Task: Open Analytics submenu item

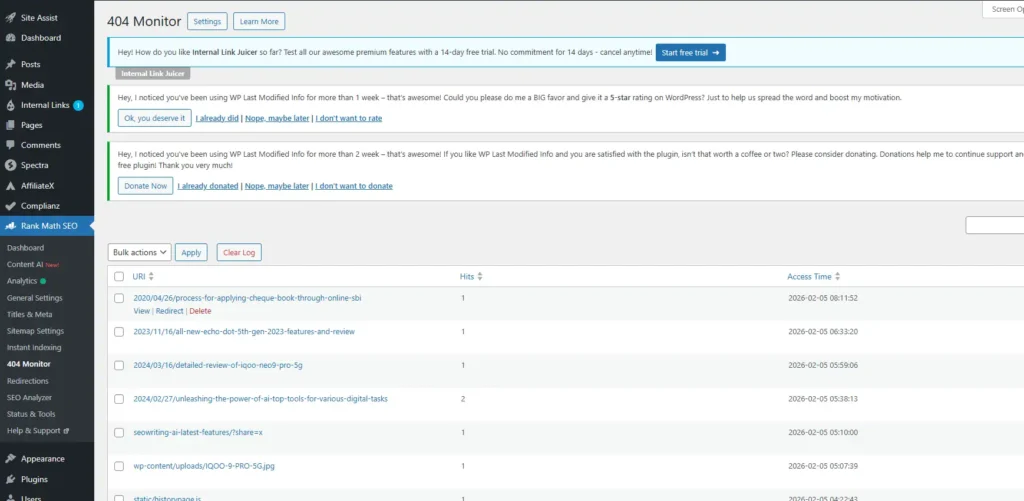Action: (x=26, y=281)
